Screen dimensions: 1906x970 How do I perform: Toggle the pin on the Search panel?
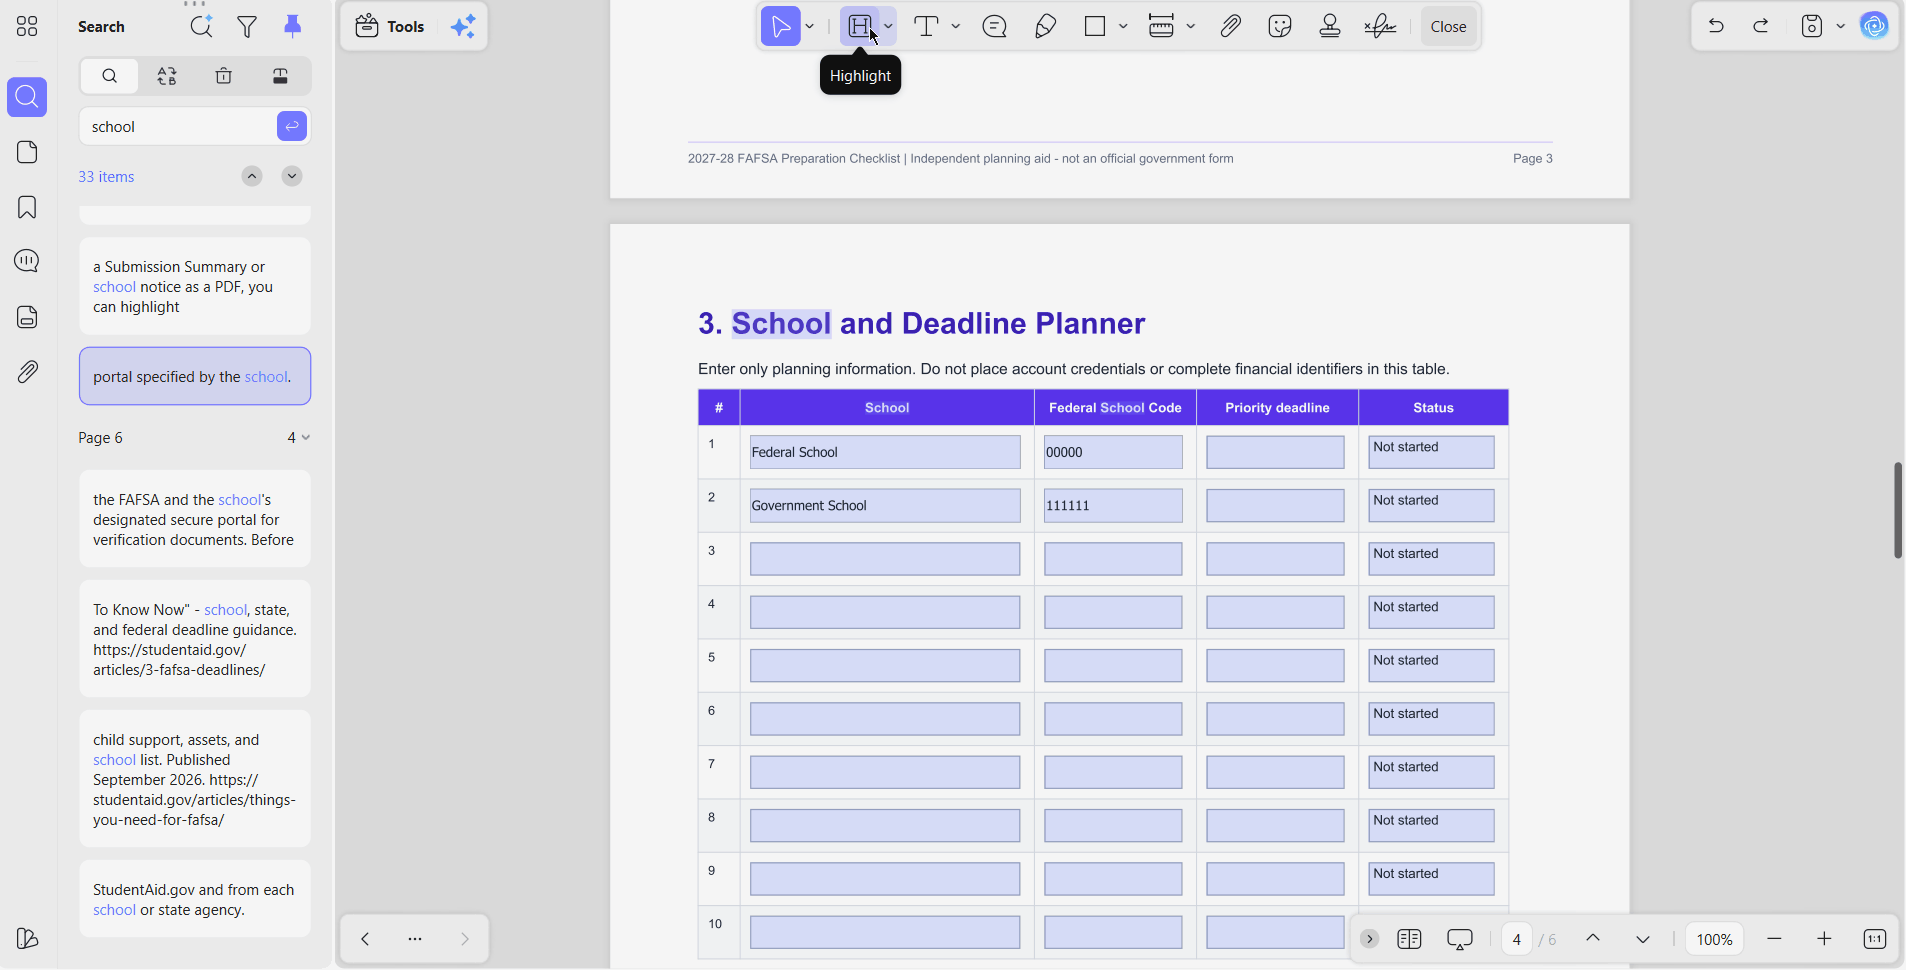[292, 27]
